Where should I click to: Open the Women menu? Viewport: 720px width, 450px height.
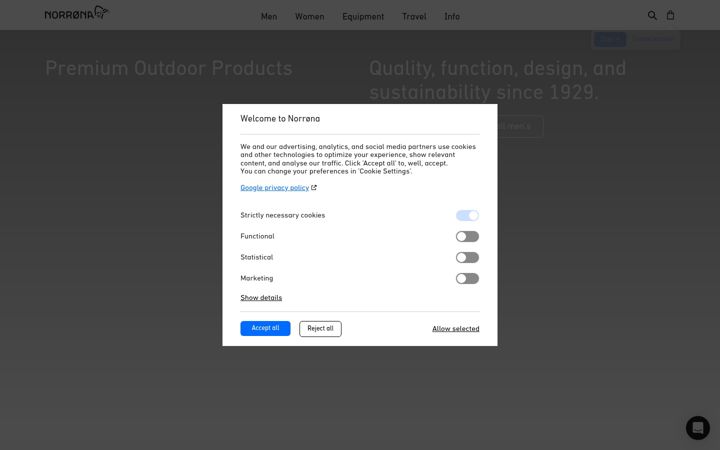coord(309,17)
